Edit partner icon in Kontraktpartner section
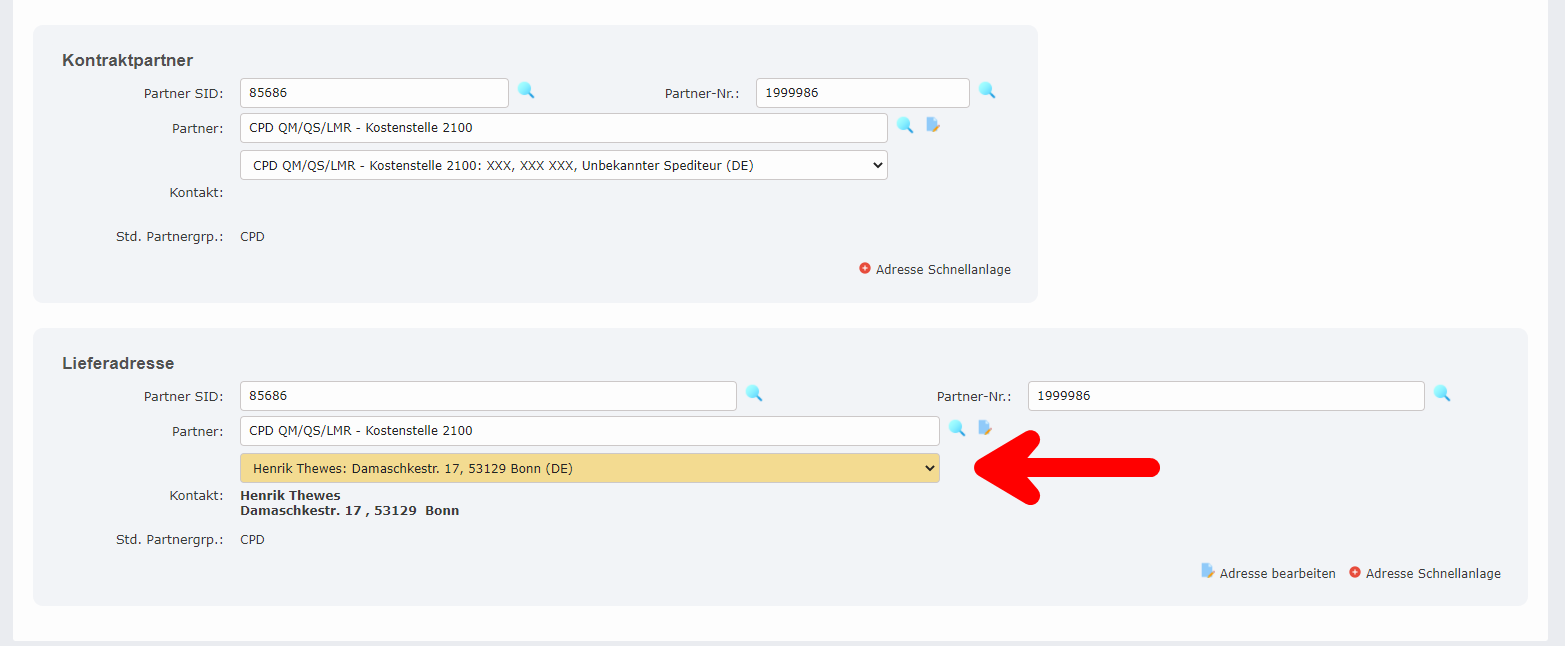The height and width of the screenshot is (646, 1565). (x=933, y=125)
